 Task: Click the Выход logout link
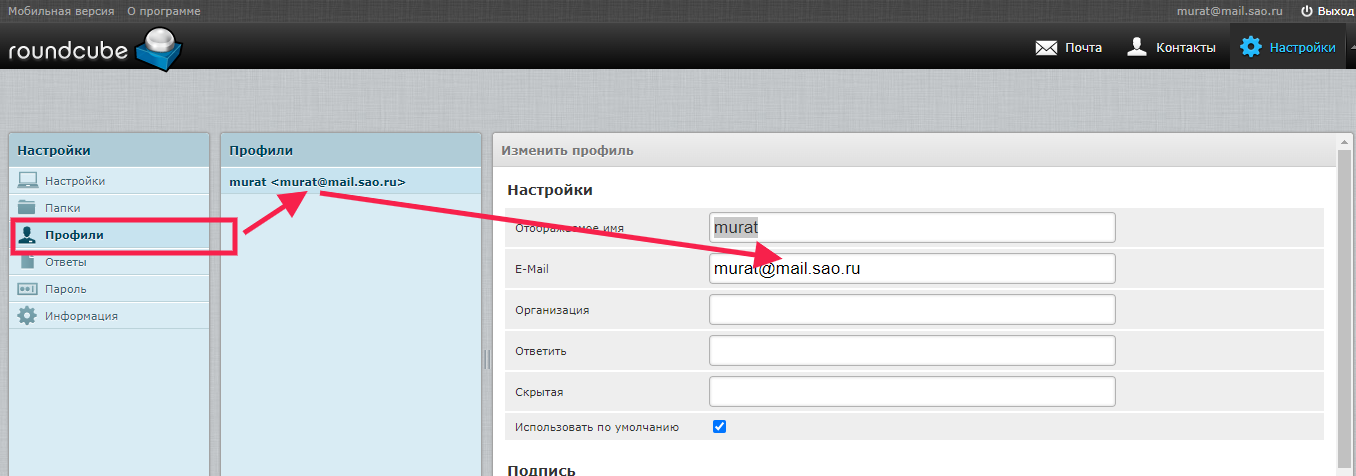pos(1327,11)
